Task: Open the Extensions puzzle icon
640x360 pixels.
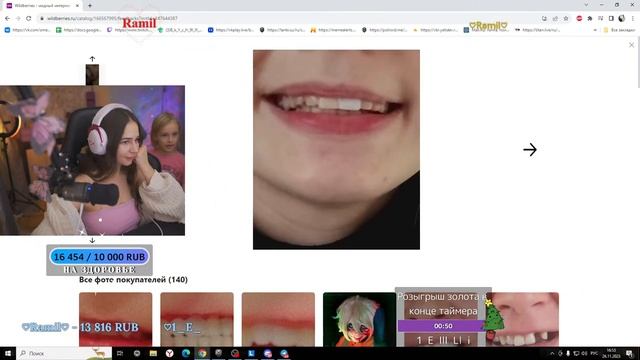Action: pos(590,18)
